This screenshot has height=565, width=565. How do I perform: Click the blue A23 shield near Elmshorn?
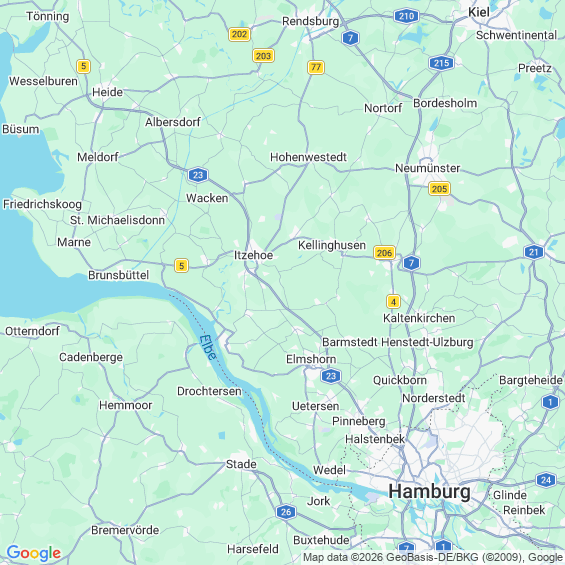point(331,376)
